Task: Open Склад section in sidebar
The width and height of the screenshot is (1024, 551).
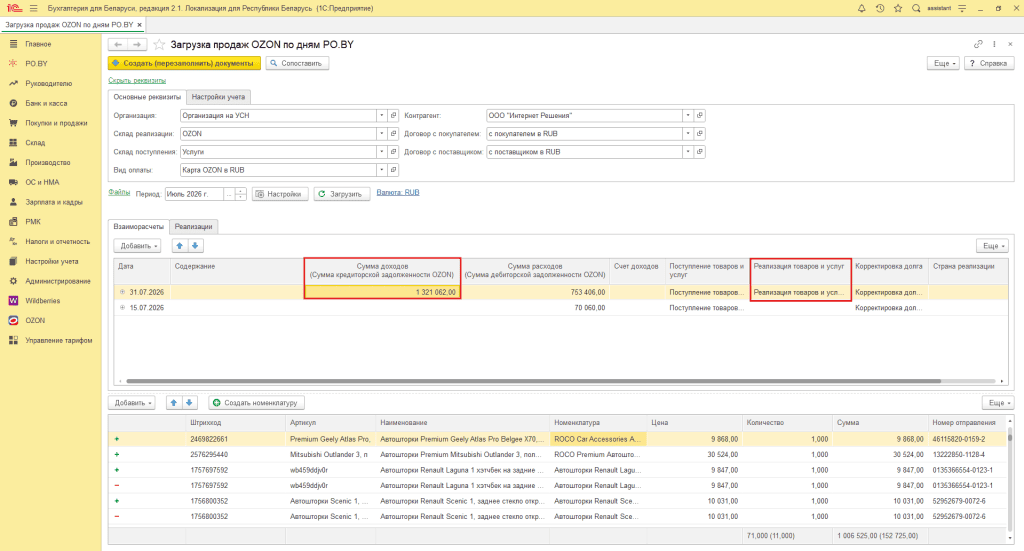Action: click(x=35, y=142)
